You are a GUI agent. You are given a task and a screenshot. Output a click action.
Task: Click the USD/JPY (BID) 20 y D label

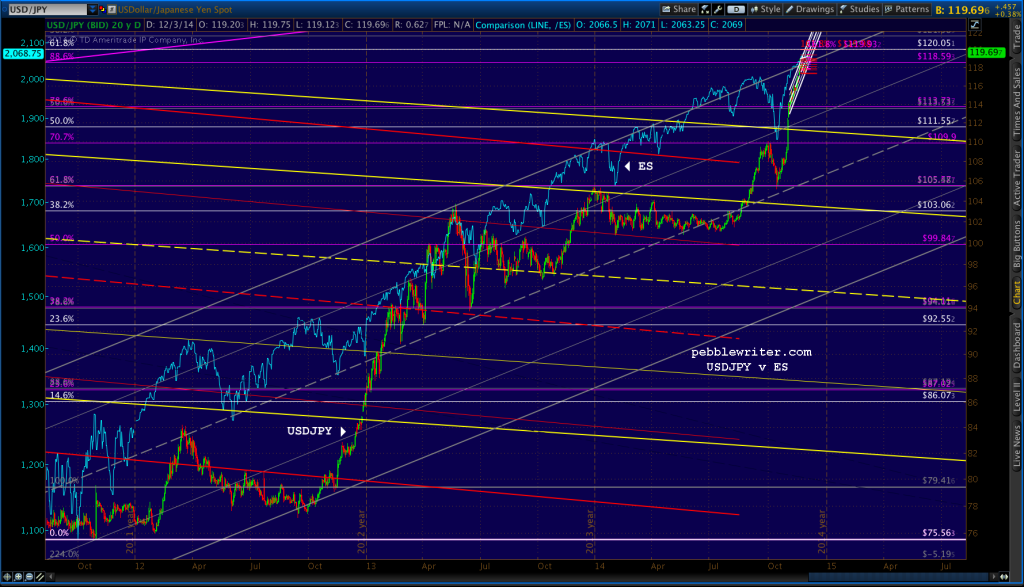(94, 25)
